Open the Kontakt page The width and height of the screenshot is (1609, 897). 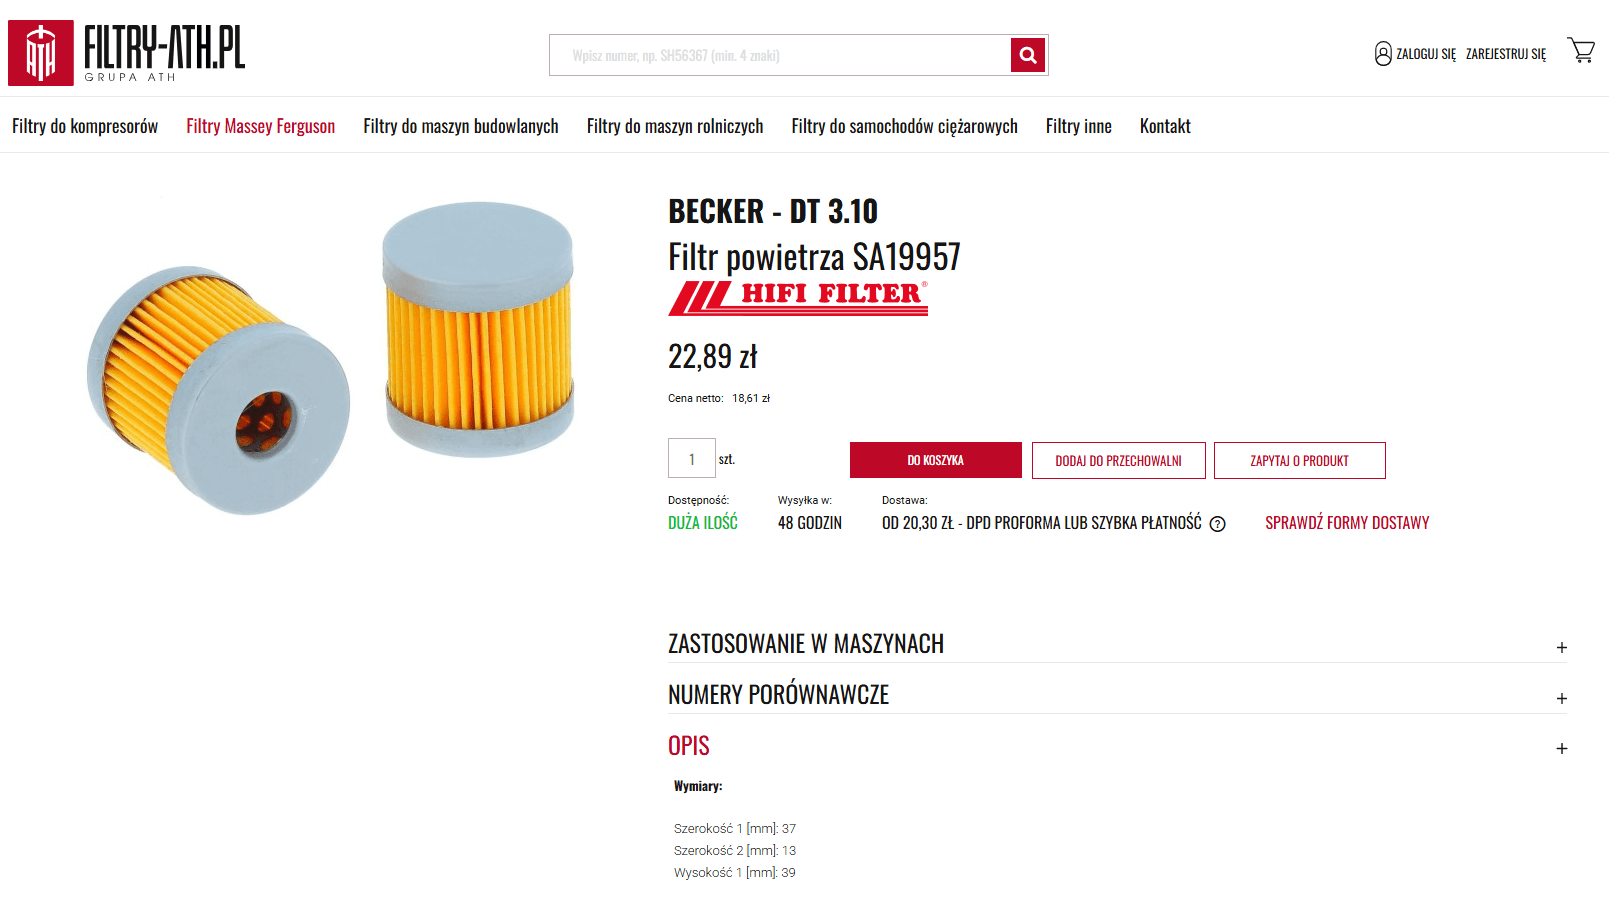pos(1165,126)
